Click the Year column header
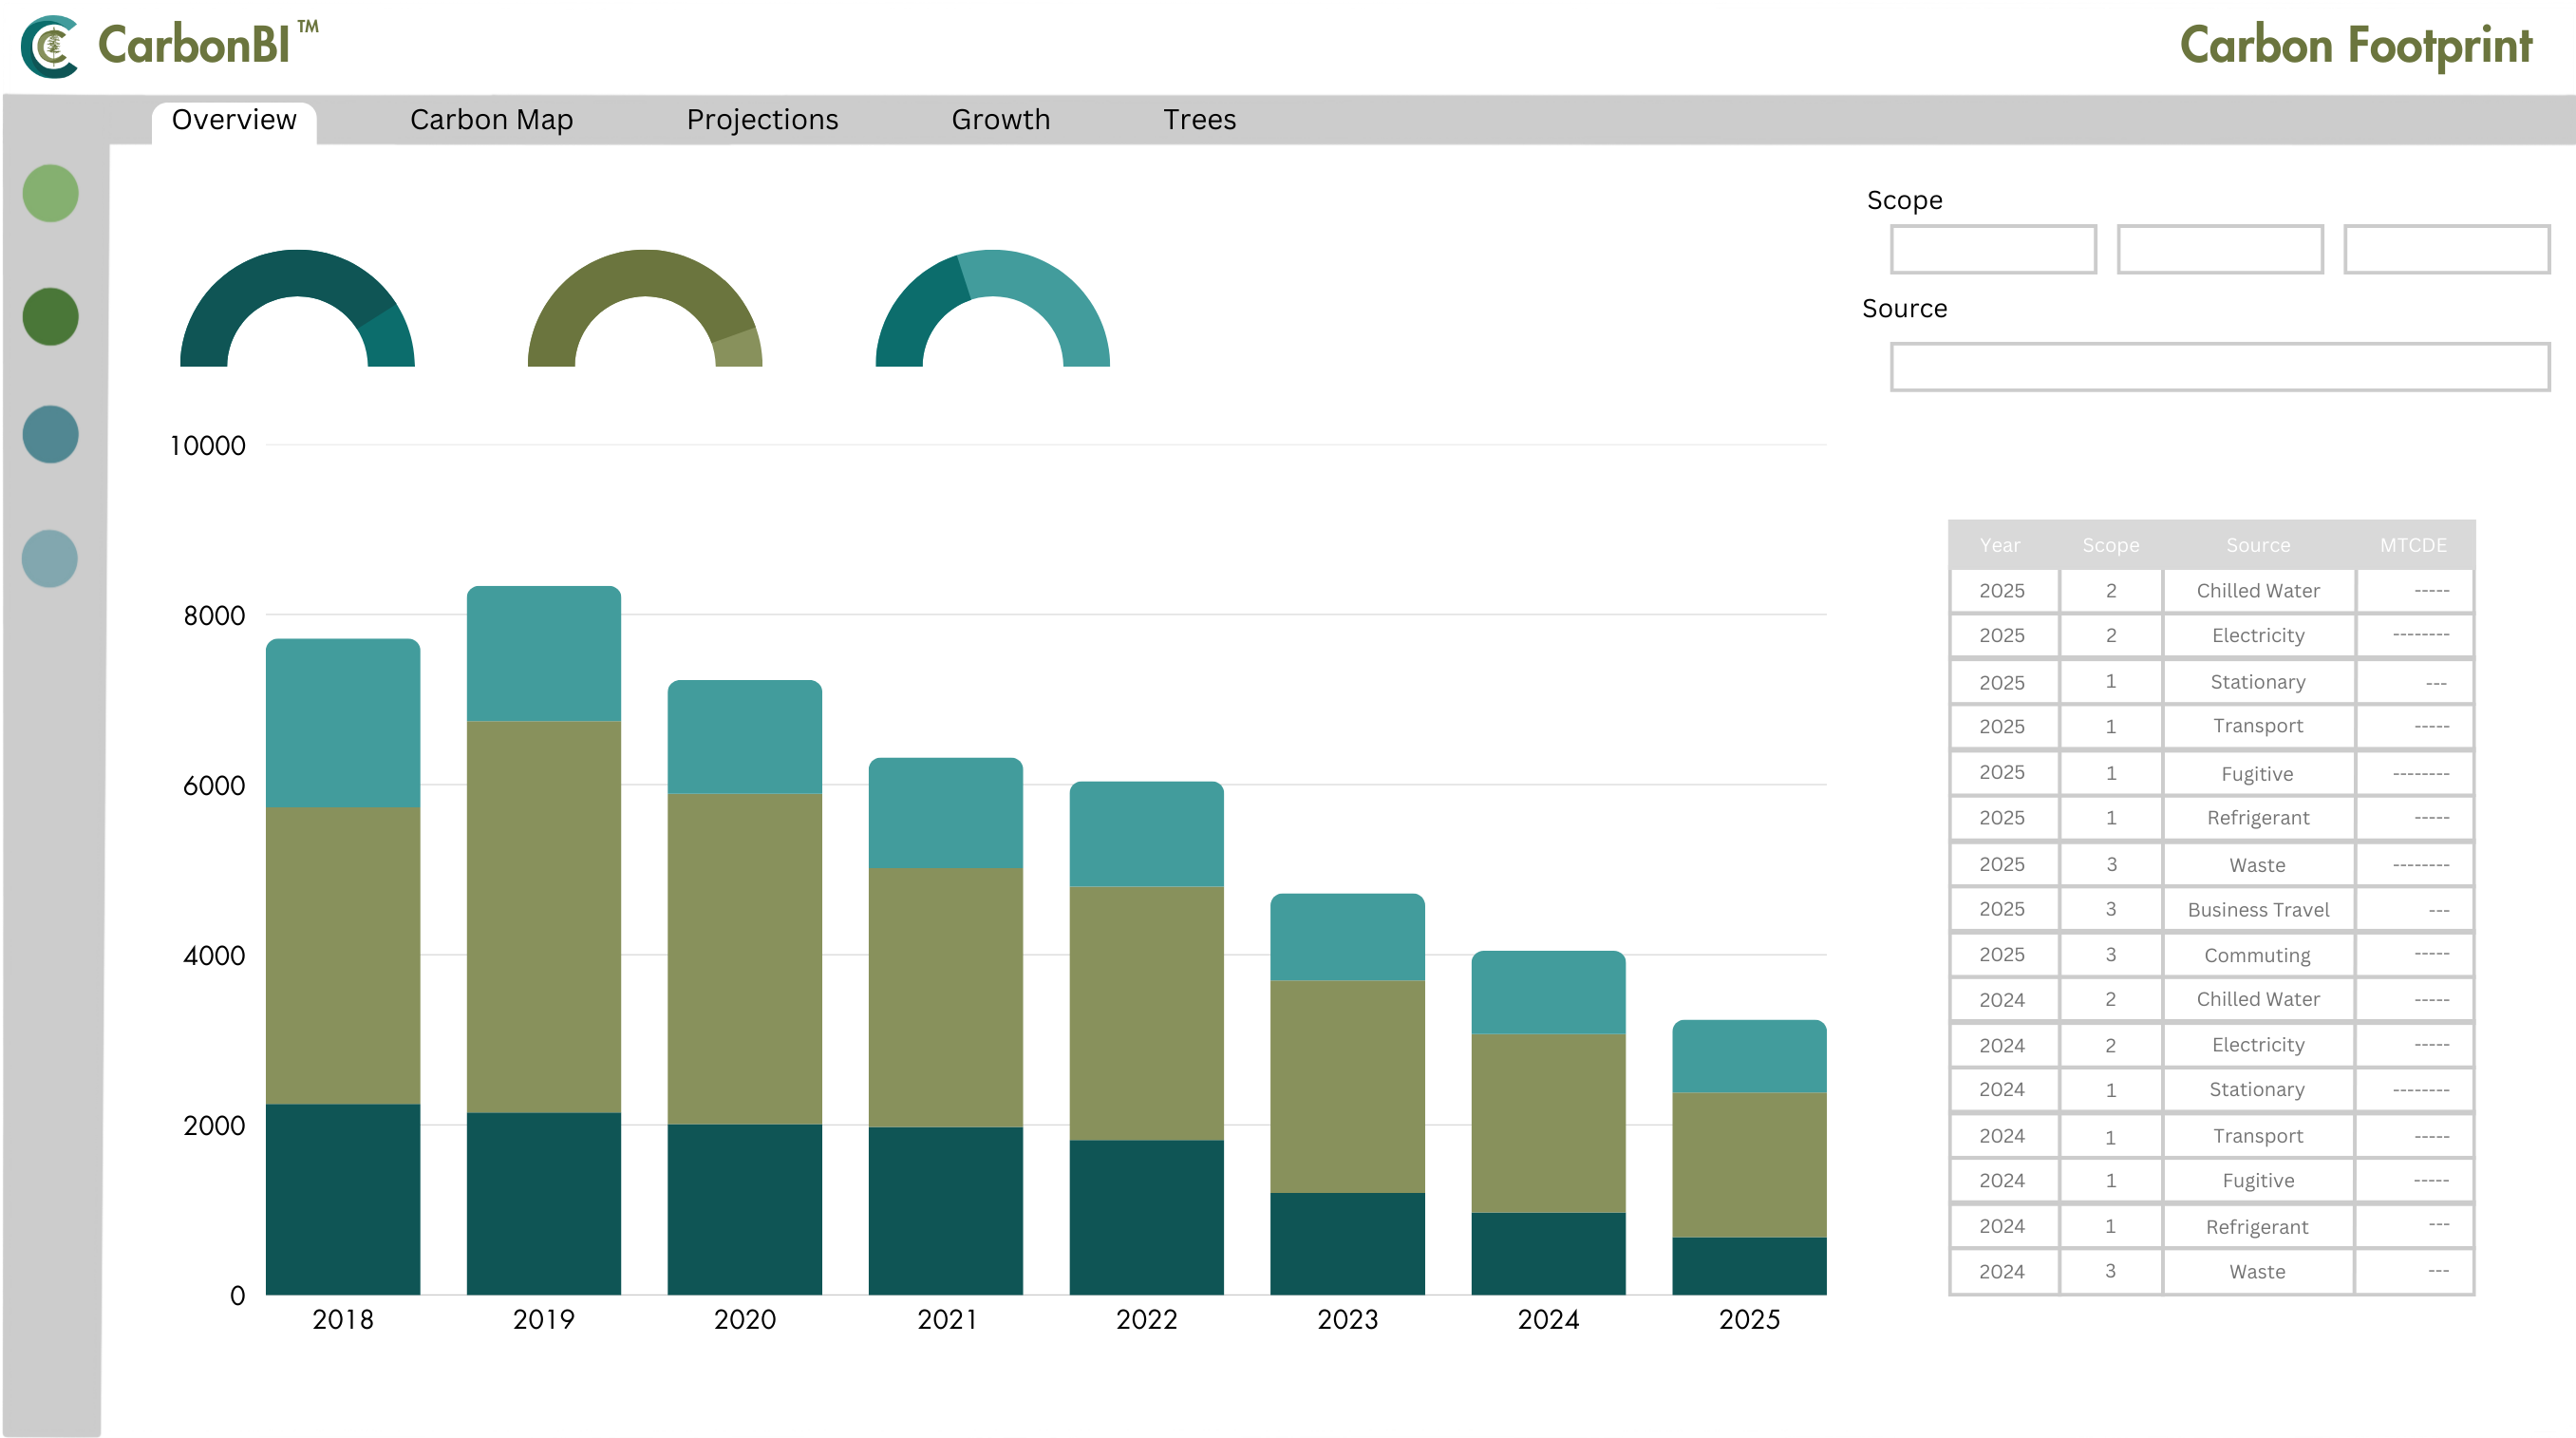 pos(2000,545)
